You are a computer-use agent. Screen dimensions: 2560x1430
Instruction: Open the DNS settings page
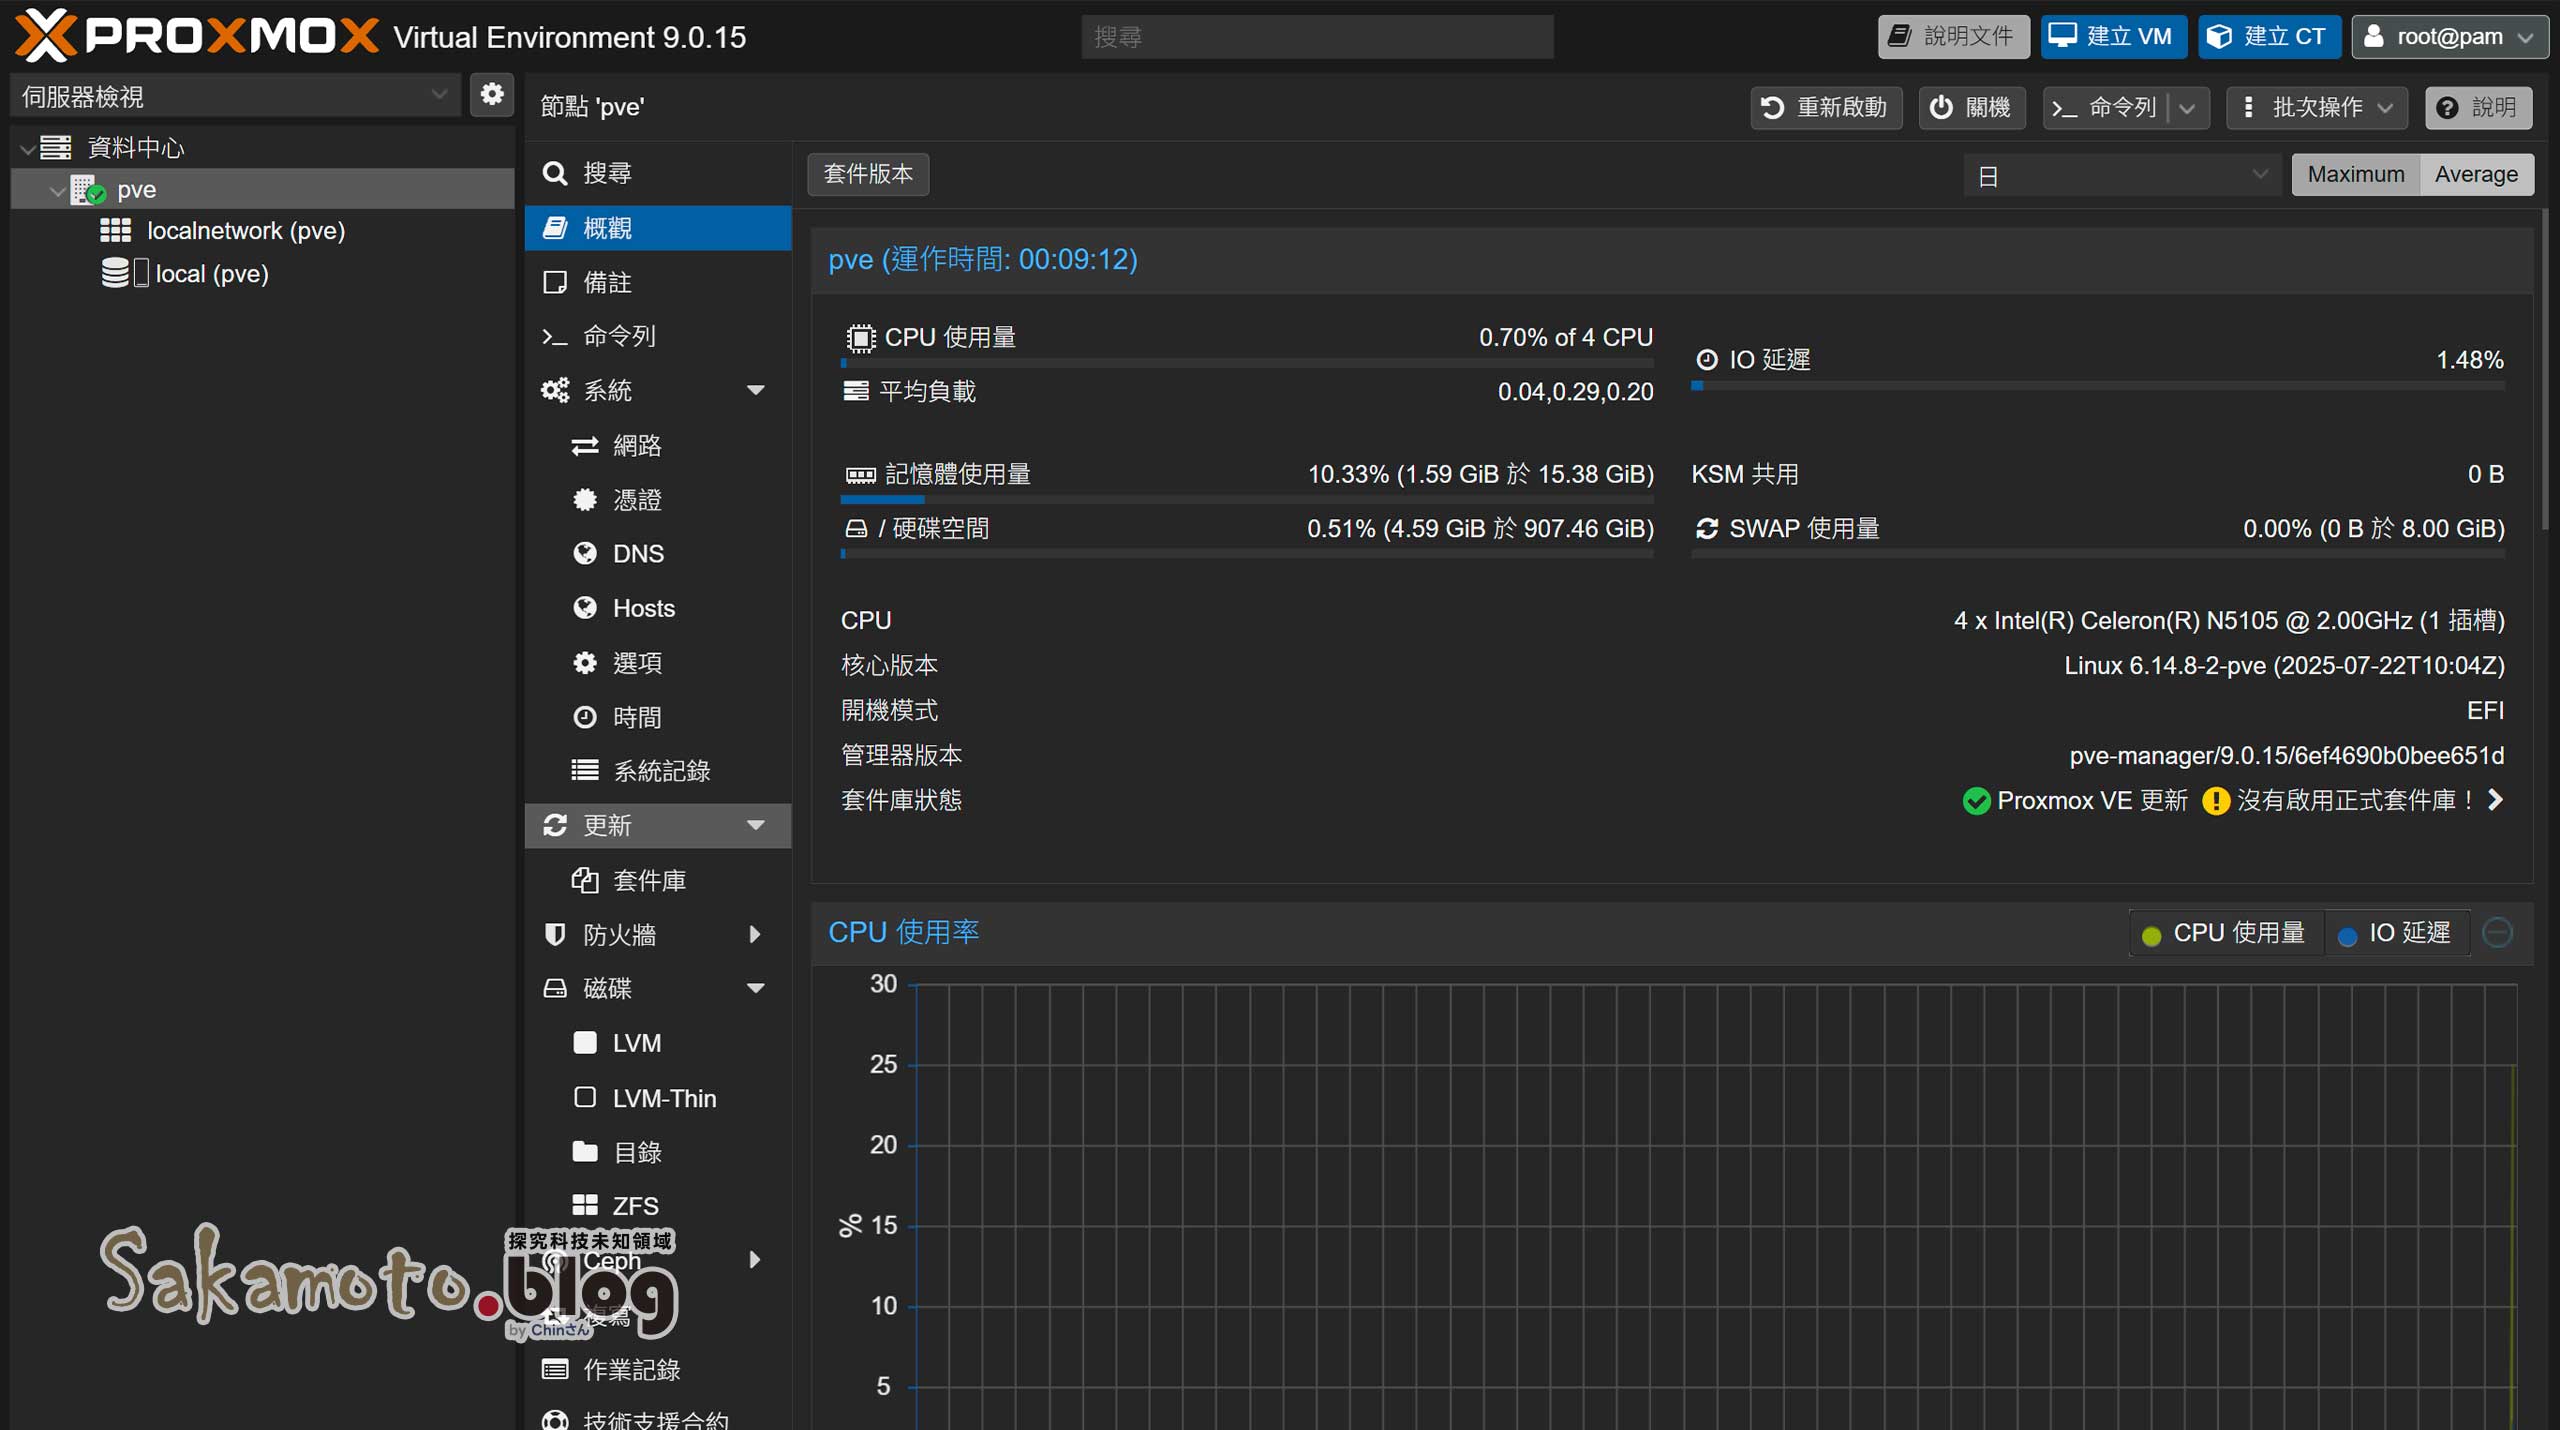click(x=637, y=554)
